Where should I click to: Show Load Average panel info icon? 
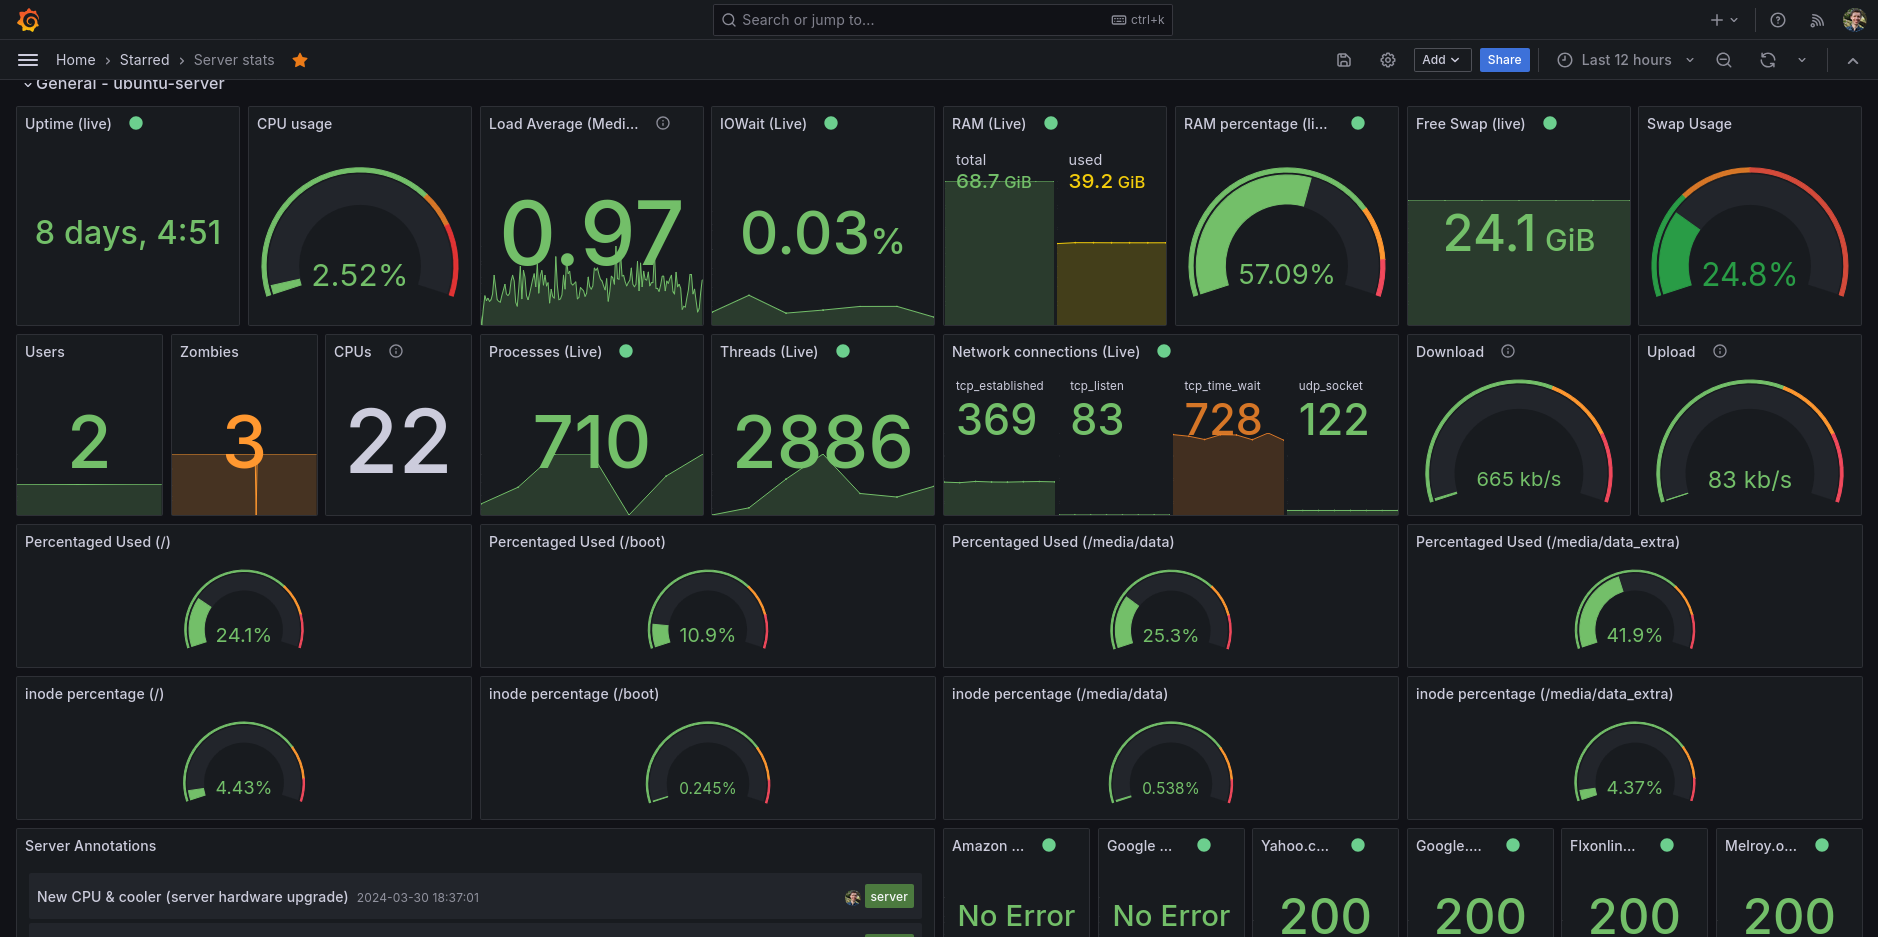tap(663, 123)
